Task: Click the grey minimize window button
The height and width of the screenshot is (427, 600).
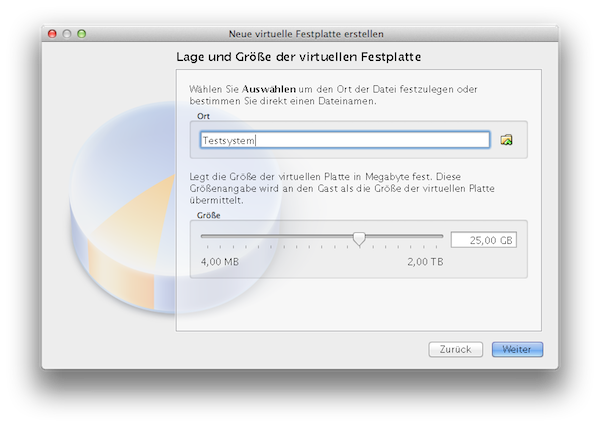Action: 67,34
